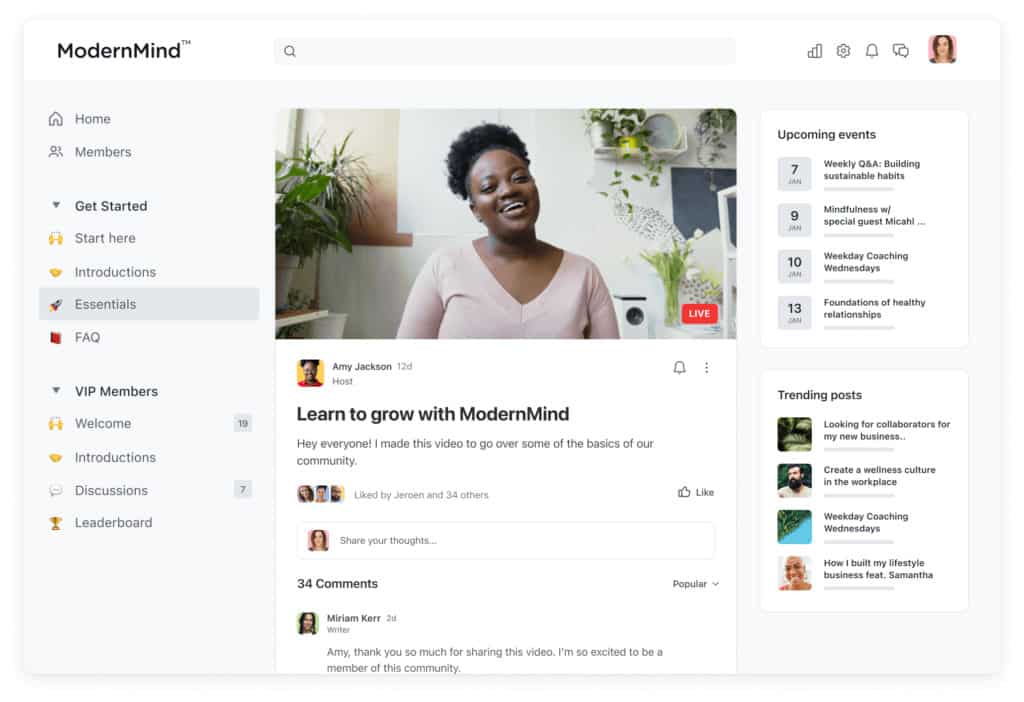Open messages chat bubbles icon
Viewport: 1024px width, 702px height.
901,51
